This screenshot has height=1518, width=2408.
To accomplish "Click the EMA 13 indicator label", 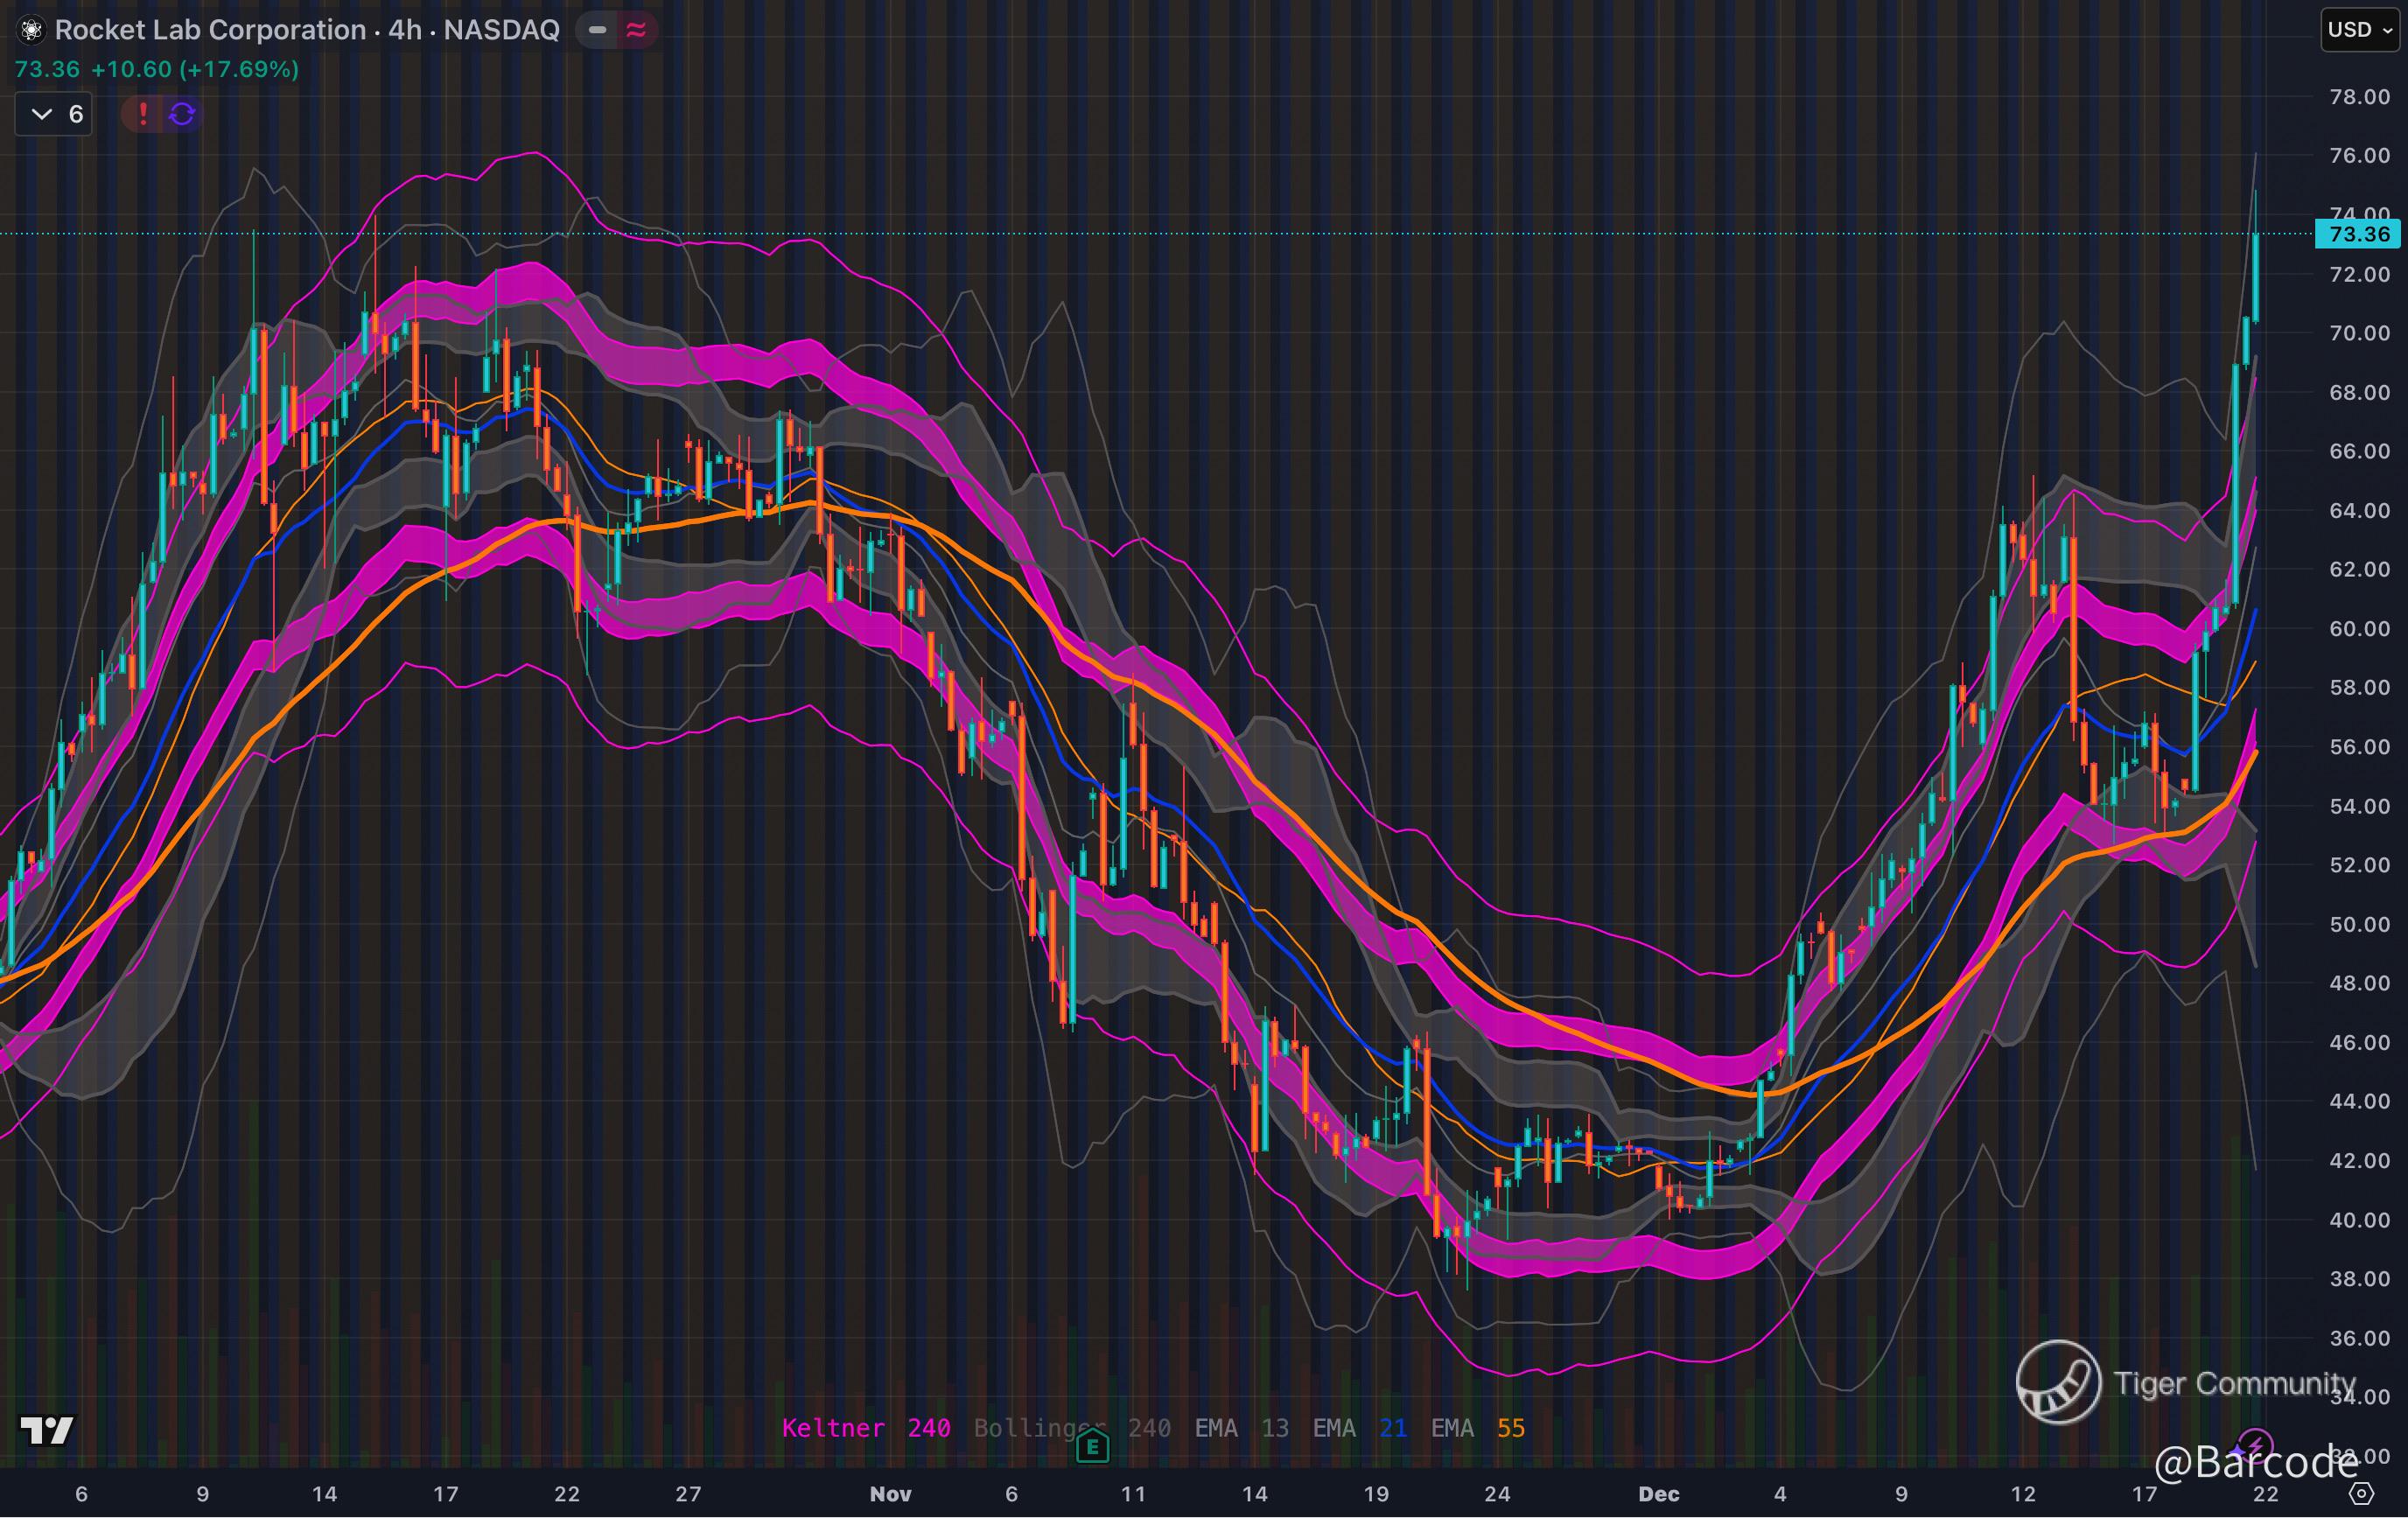I will click(x=1241, y=1428).
